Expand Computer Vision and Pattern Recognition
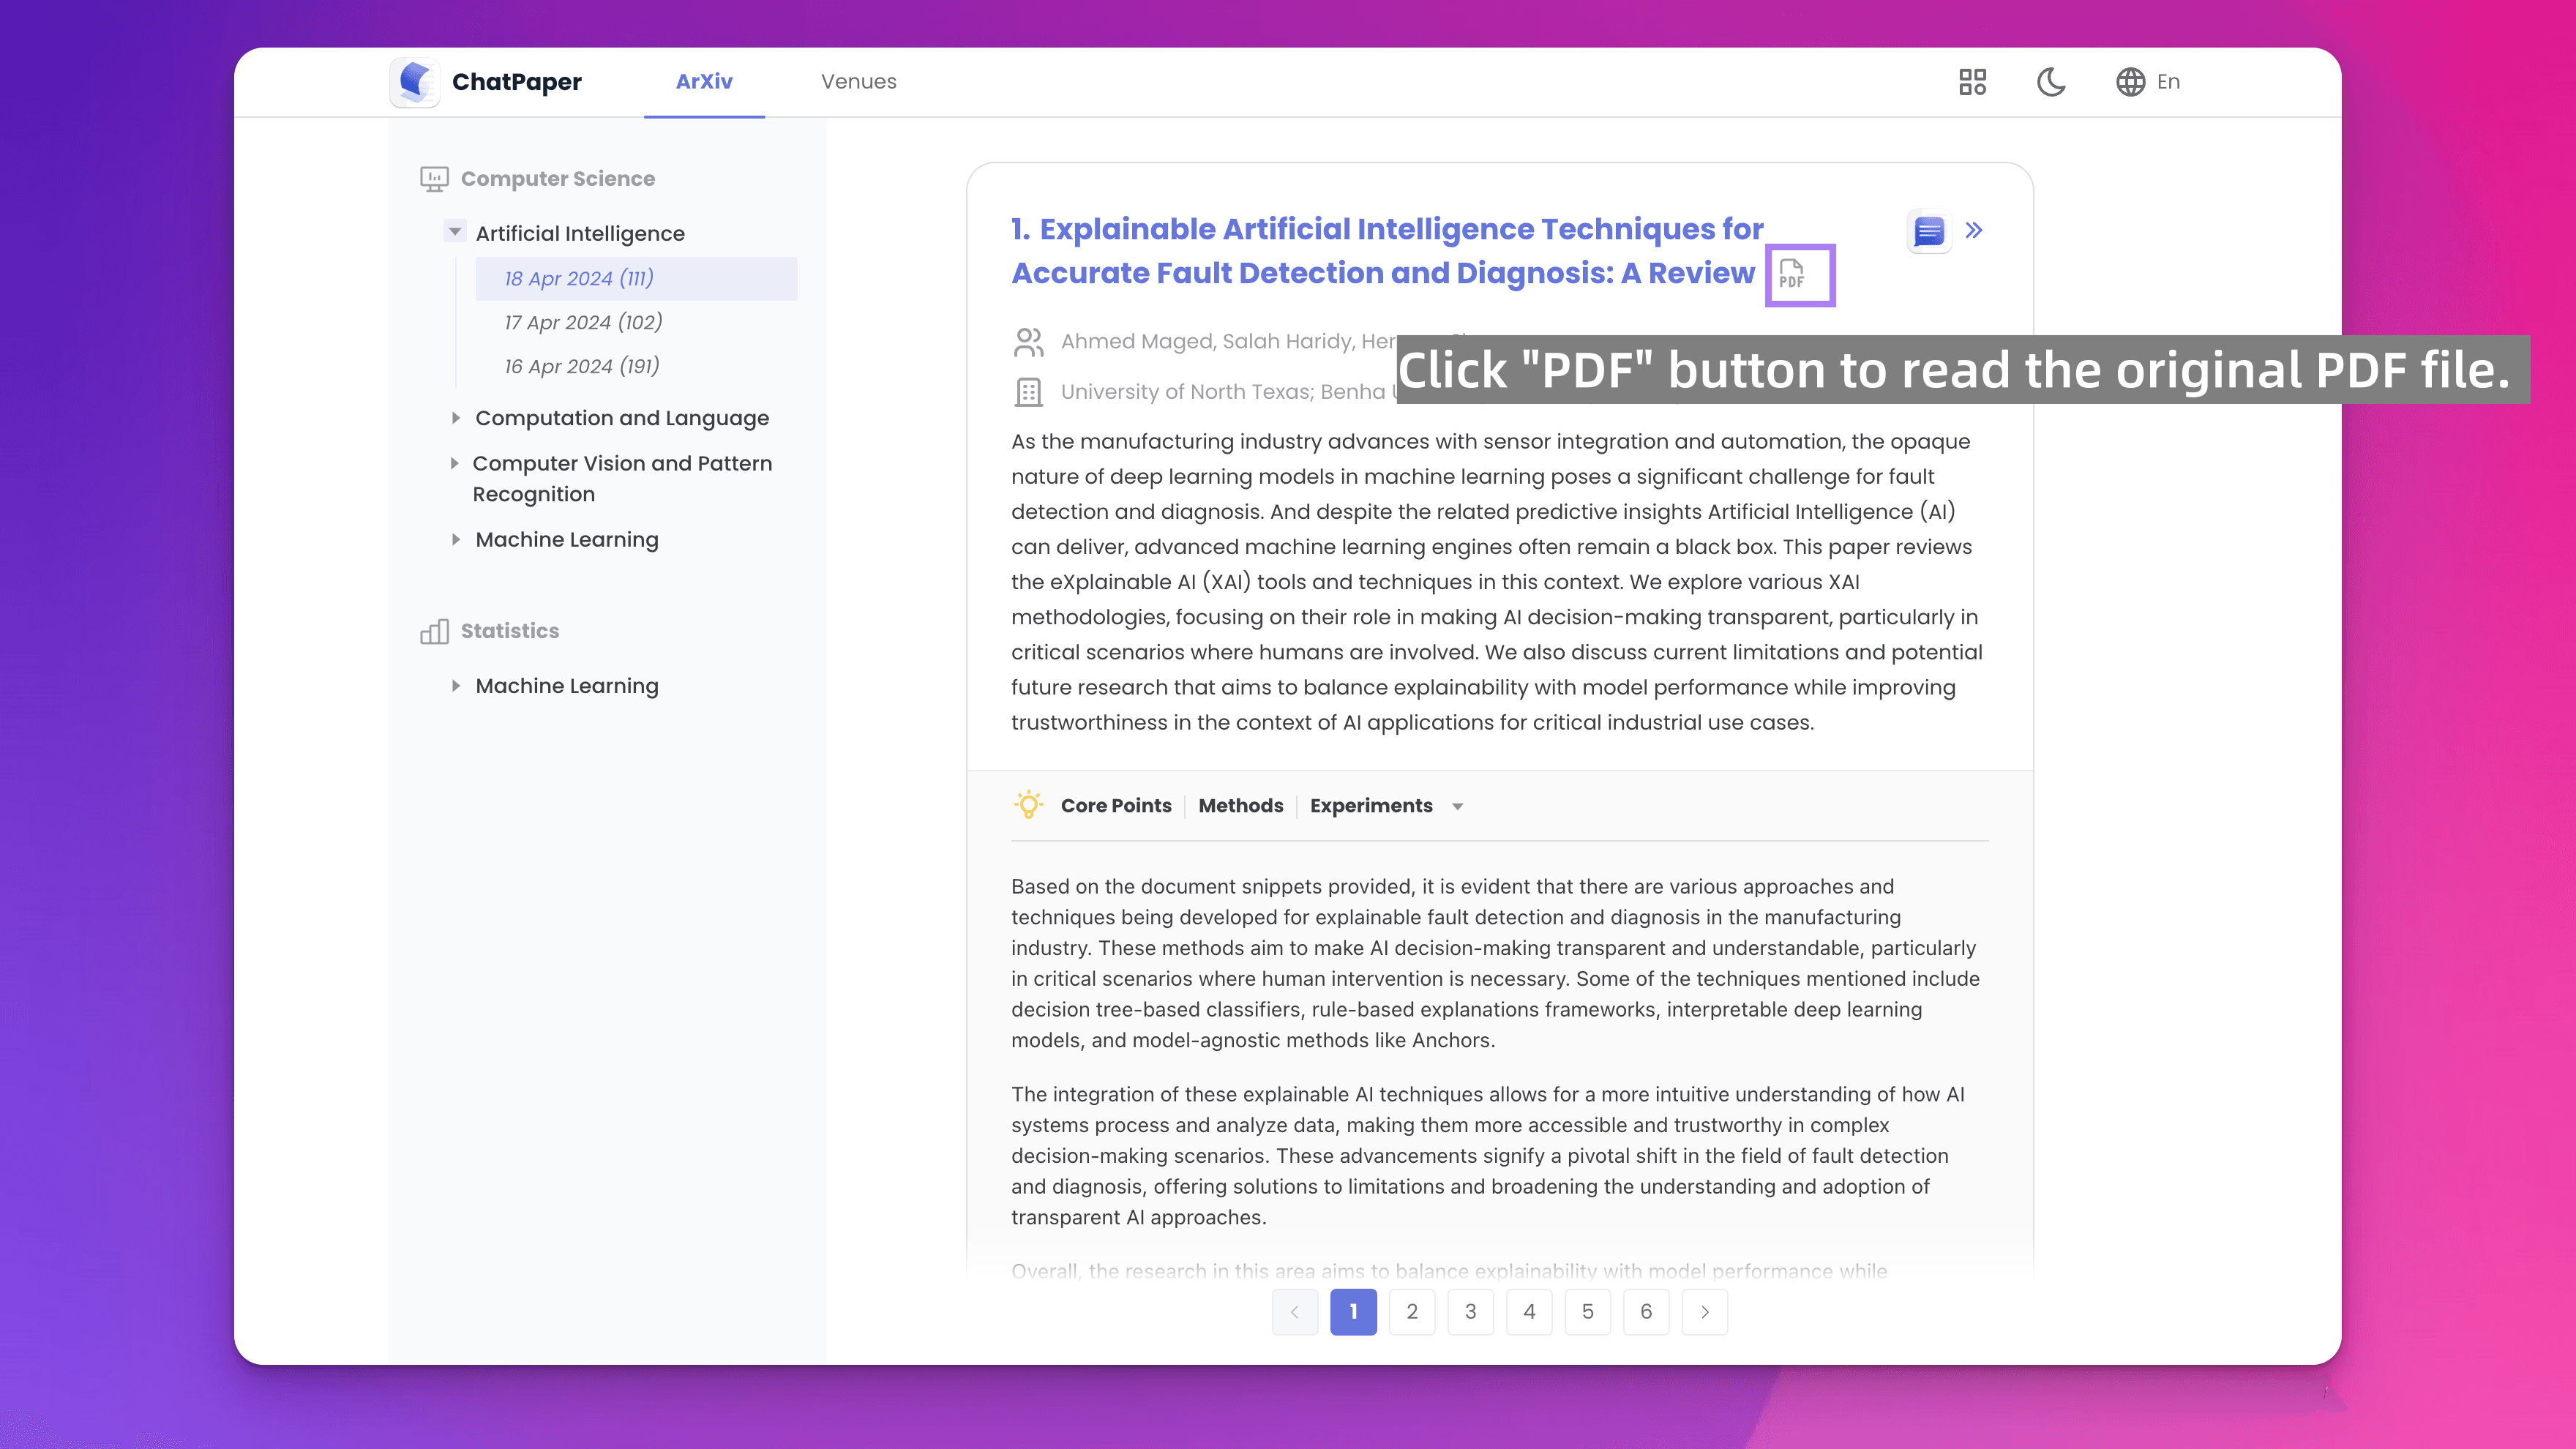2576x1449 pixels. 455,463
